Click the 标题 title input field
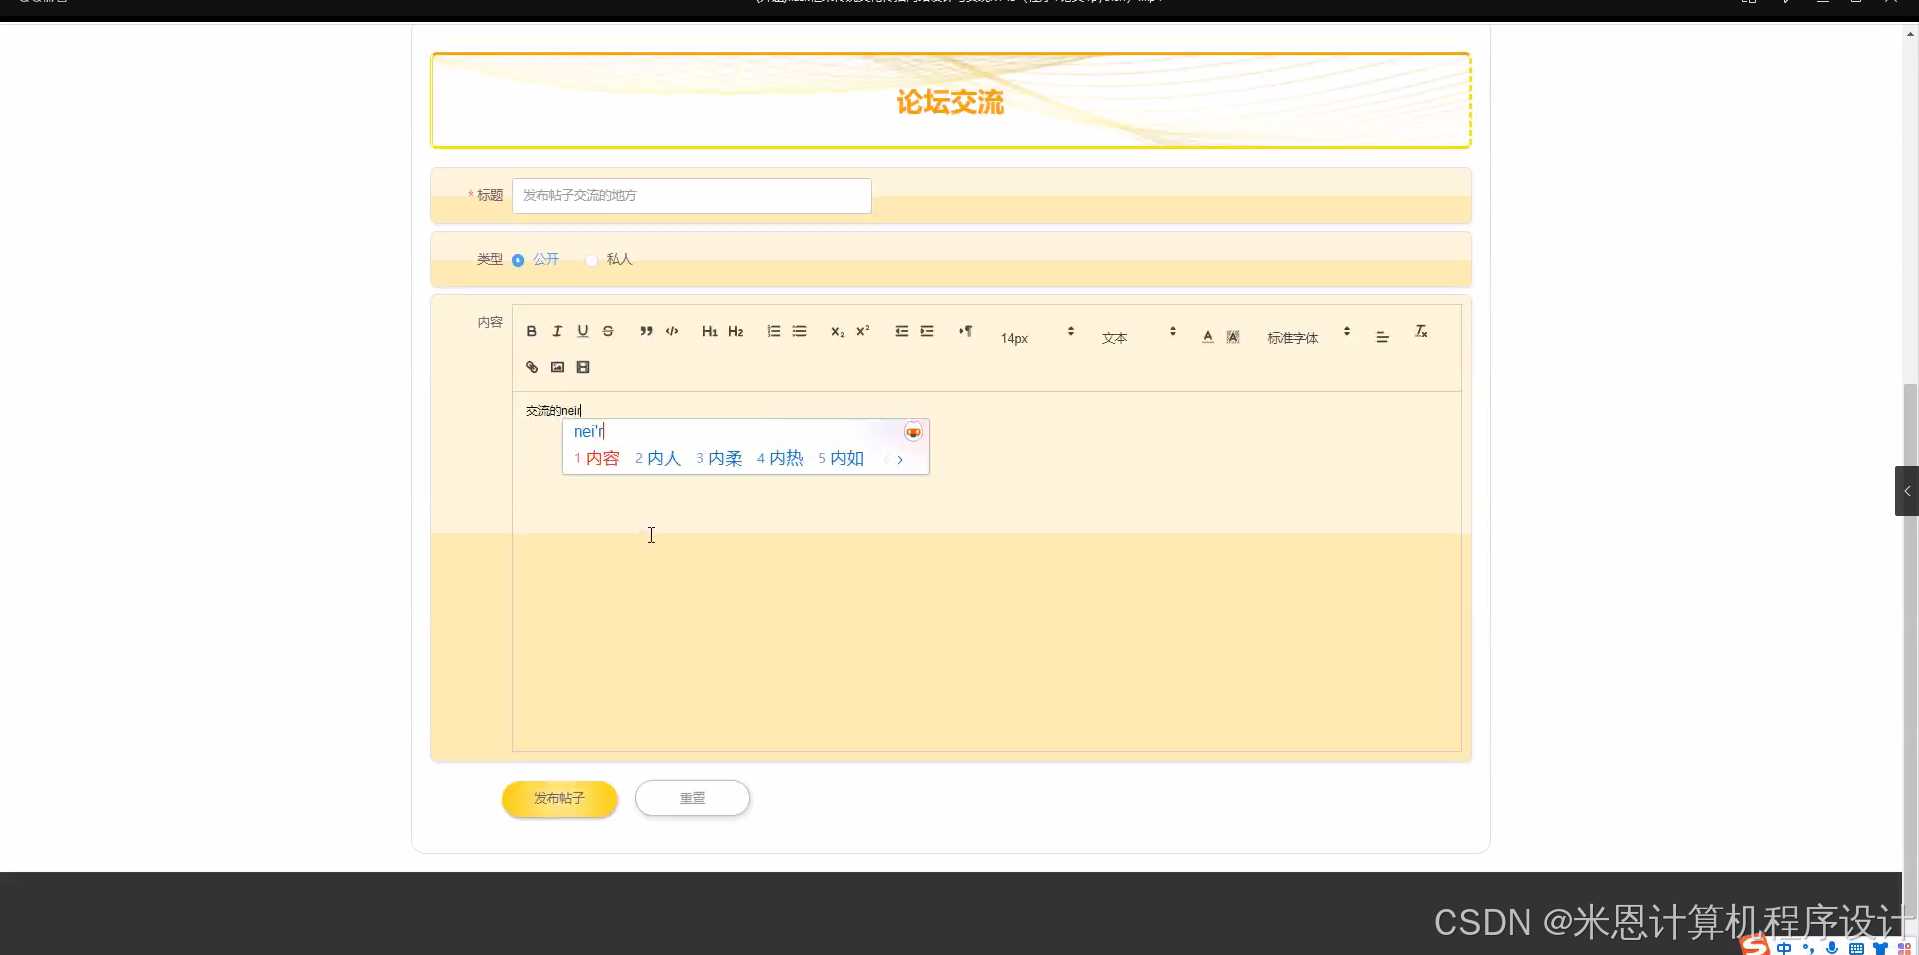1919x955 pixels. [690, 195]
